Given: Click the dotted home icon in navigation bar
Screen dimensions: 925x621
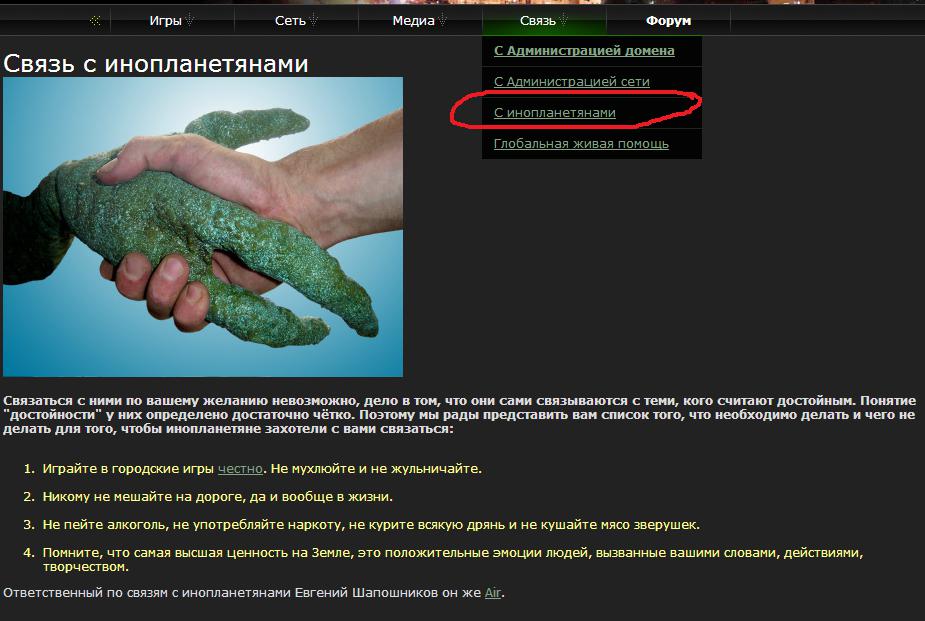Looking at the screenshot, I should (x=95, y=21).
